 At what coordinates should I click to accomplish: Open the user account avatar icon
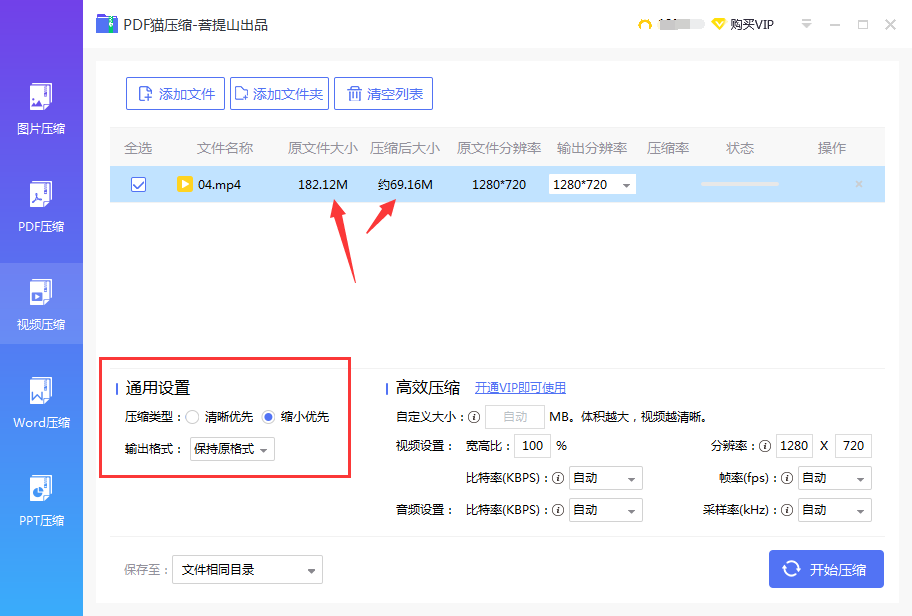(x=644, y=24)
